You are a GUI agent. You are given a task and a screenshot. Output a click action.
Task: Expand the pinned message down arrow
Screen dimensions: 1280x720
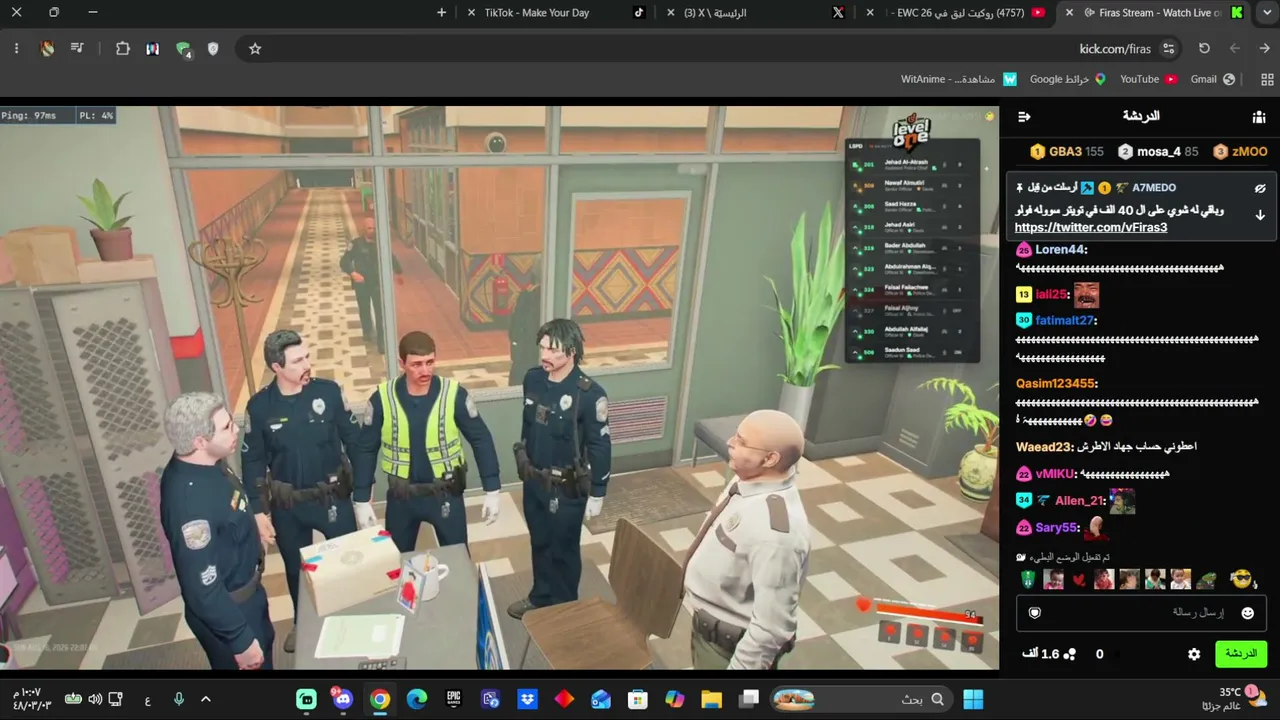(1260, 215)
